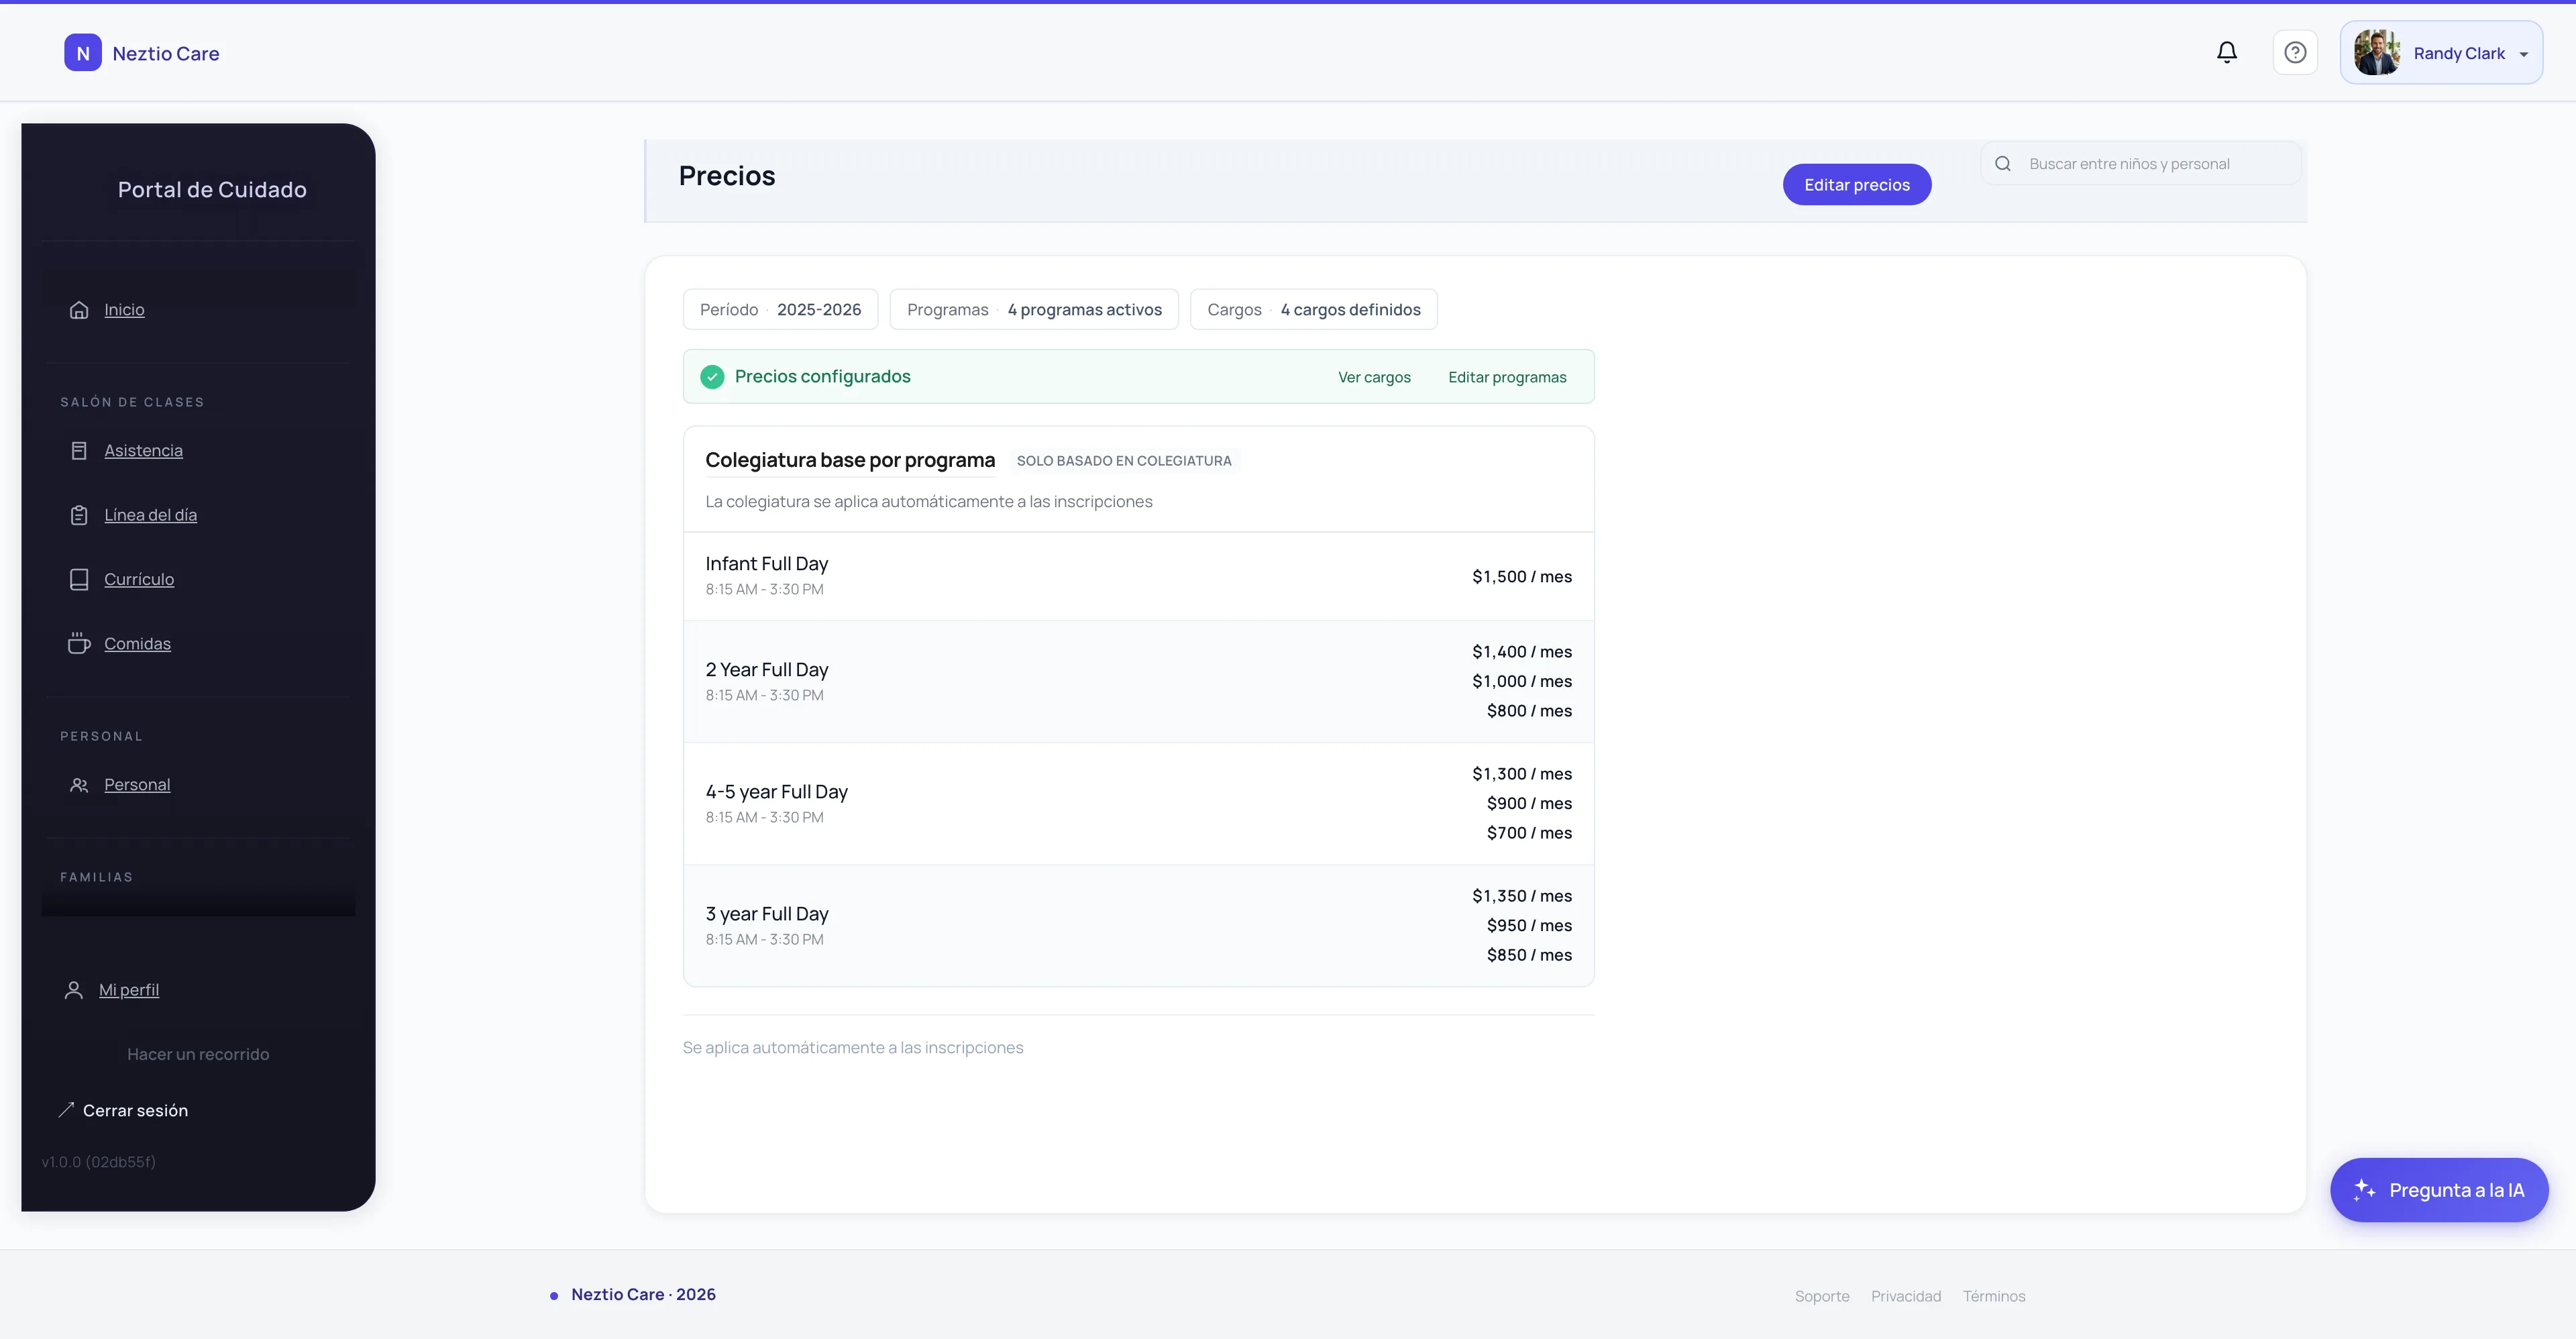Click the Inicio home icon

(x=79, y=310)
